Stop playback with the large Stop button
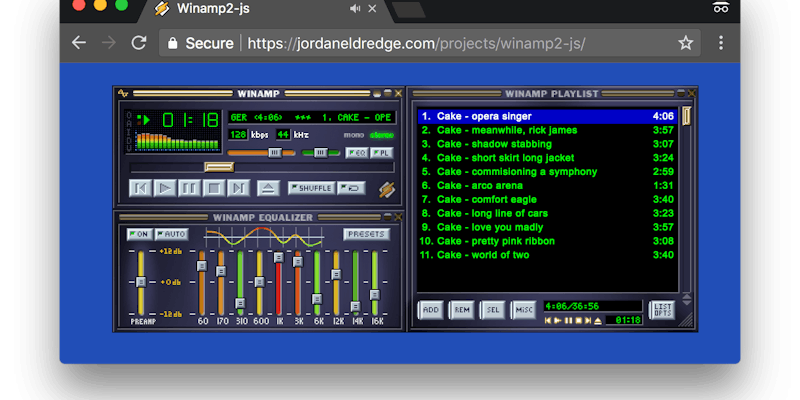The image size is (800, 400). click(x=214, y=188)
